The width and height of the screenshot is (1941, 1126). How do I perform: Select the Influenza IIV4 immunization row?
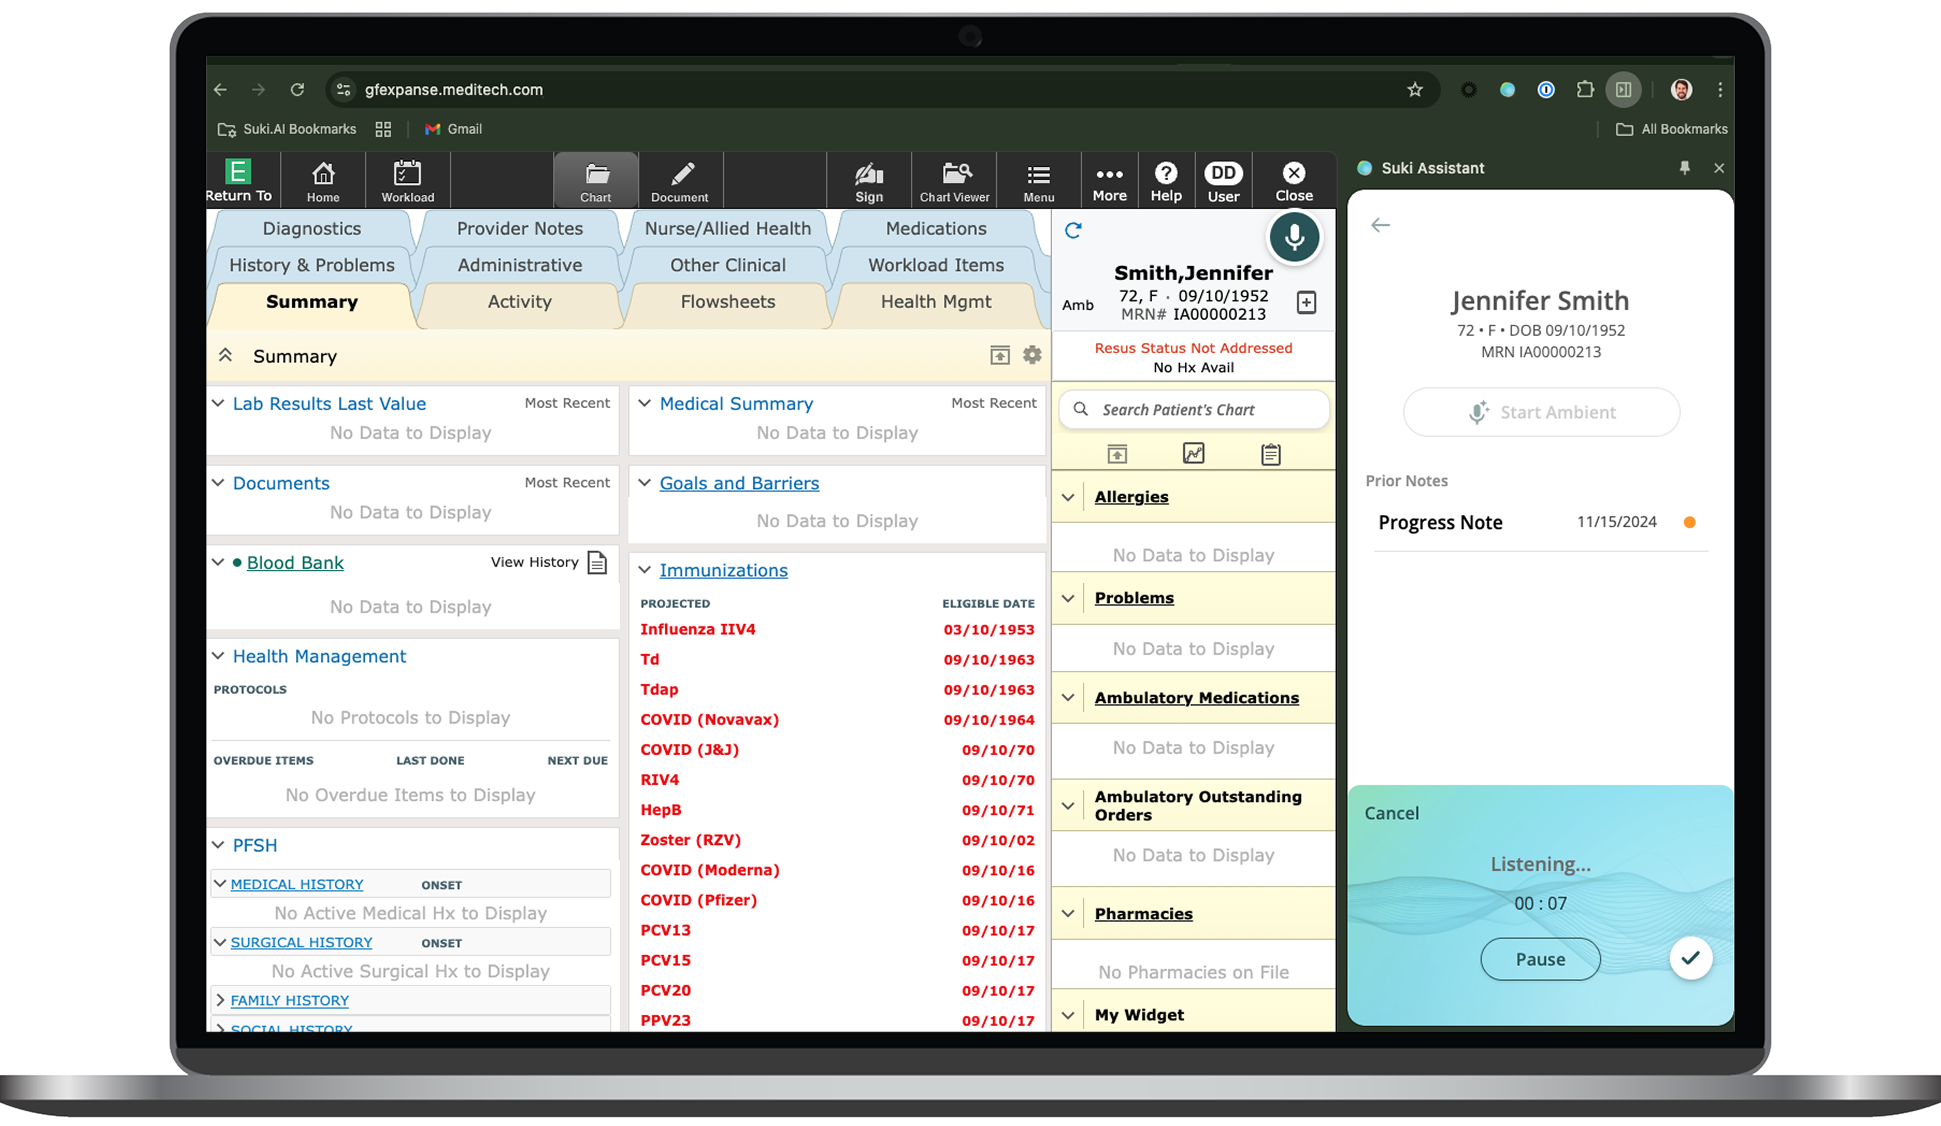point(837,630)
